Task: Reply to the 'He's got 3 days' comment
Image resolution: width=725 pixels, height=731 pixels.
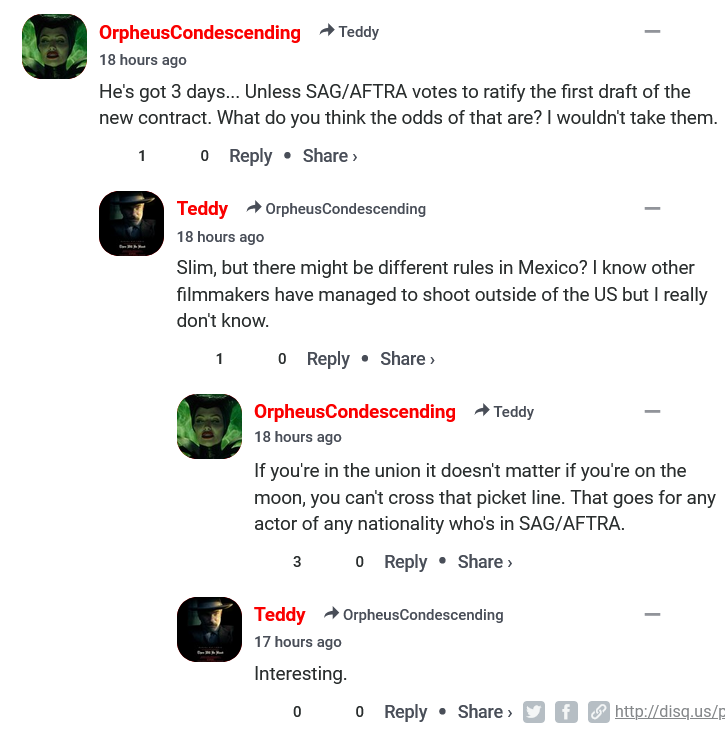Action: (250, 156)
